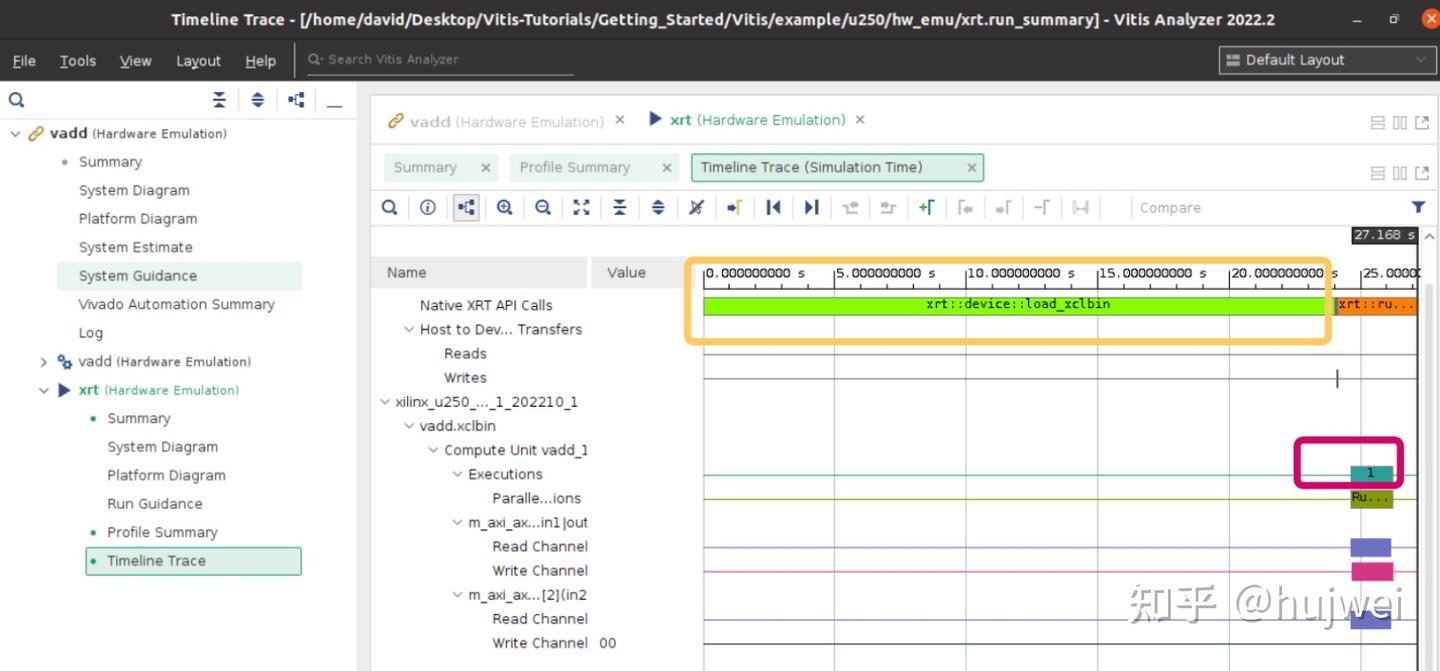Click the info icon on the trace toolbar
Screen dimensions: 1440x671
[427, 207]
